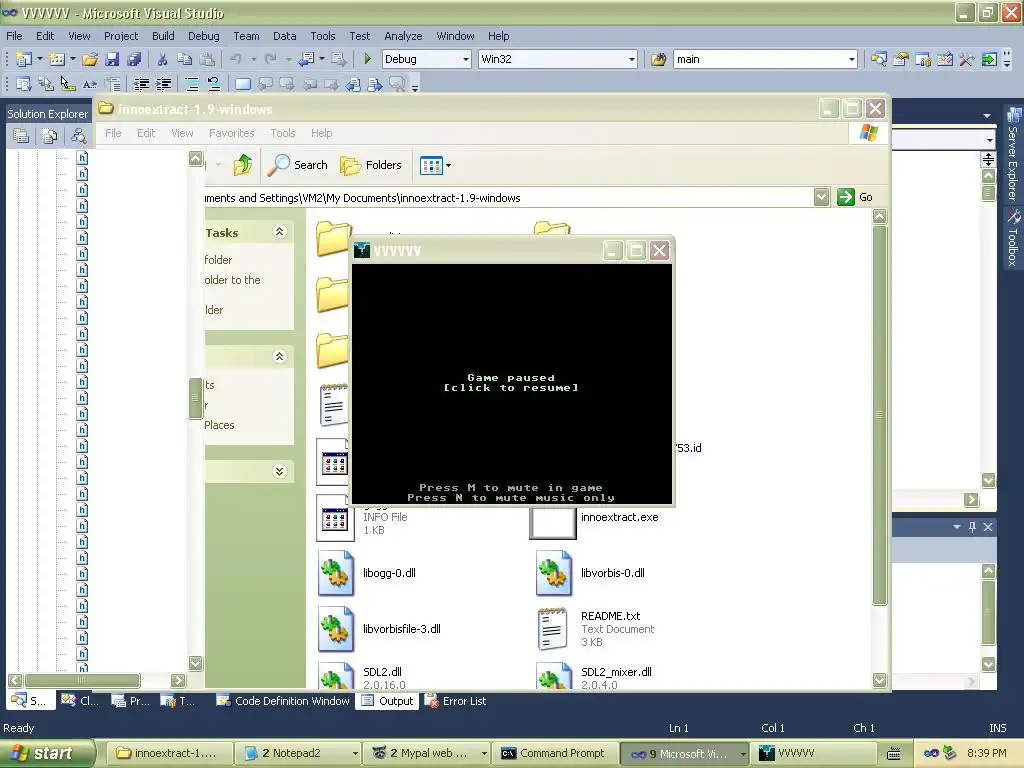This screenshot has height=768, width=1024.
Task: Click the Up folder icon in Explorer
Action: (243, 165)
